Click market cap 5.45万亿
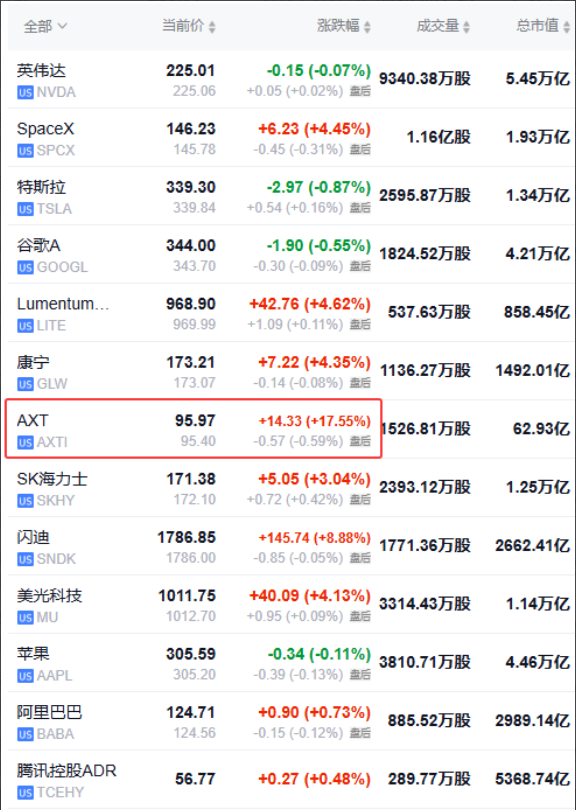576x810 pixels. [538, 79]
